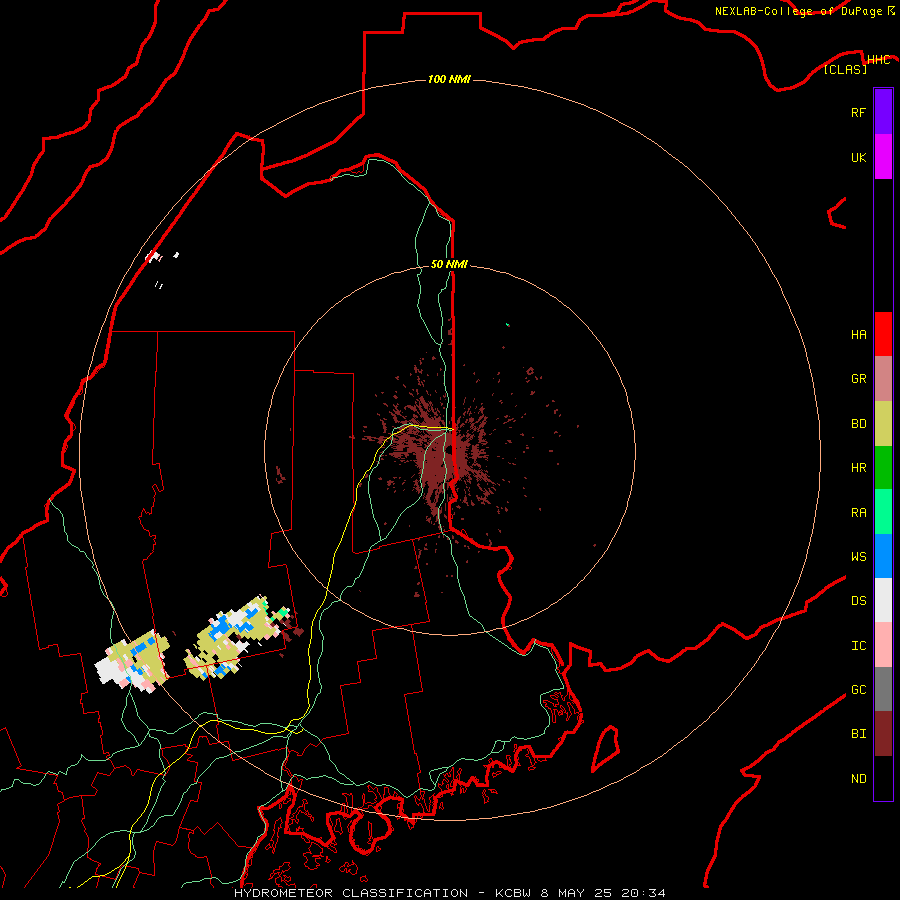Click the 50 NMI range ring label
900x900 pixels.
(449, 264)
